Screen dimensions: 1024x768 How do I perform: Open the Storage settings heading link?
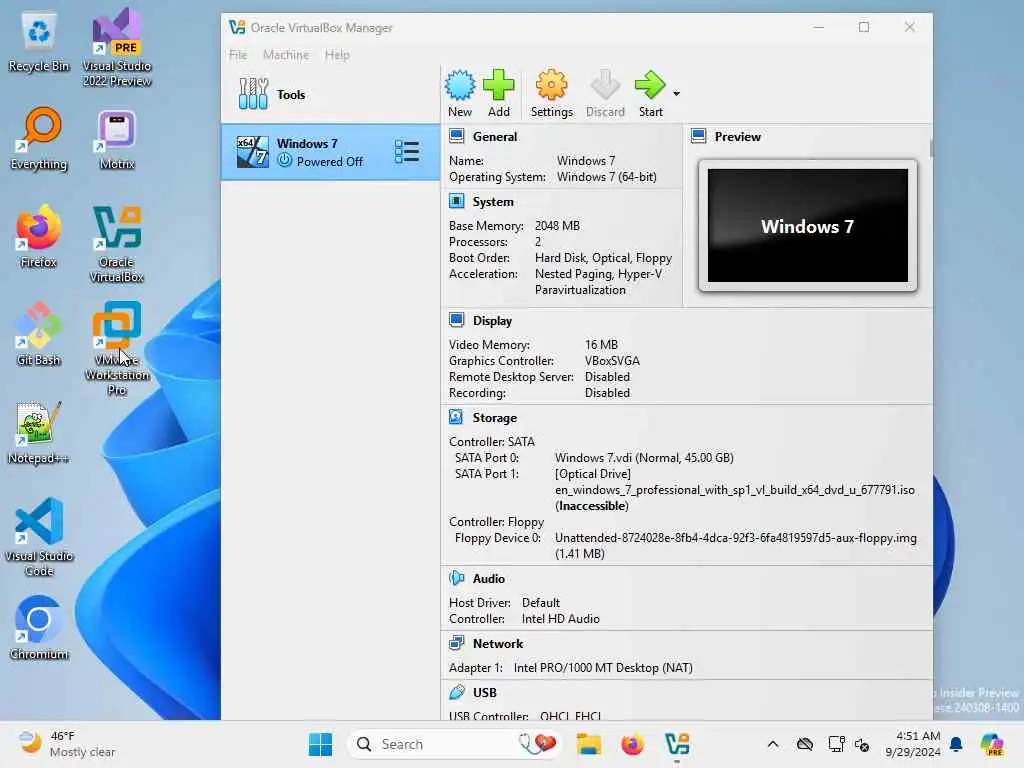coord(494,417)
